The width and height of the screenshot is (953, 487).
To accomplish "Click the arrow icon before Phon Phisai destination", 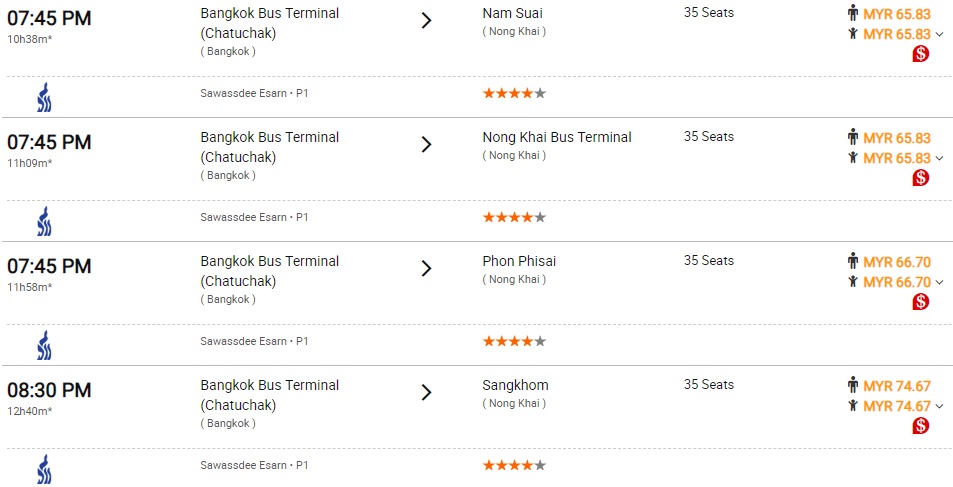I will (x=426, y=268).
